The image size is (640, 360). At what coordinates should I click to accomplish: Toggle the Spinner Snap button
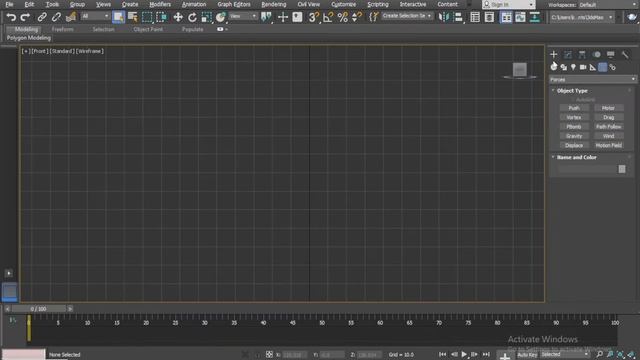coord(357,17)
